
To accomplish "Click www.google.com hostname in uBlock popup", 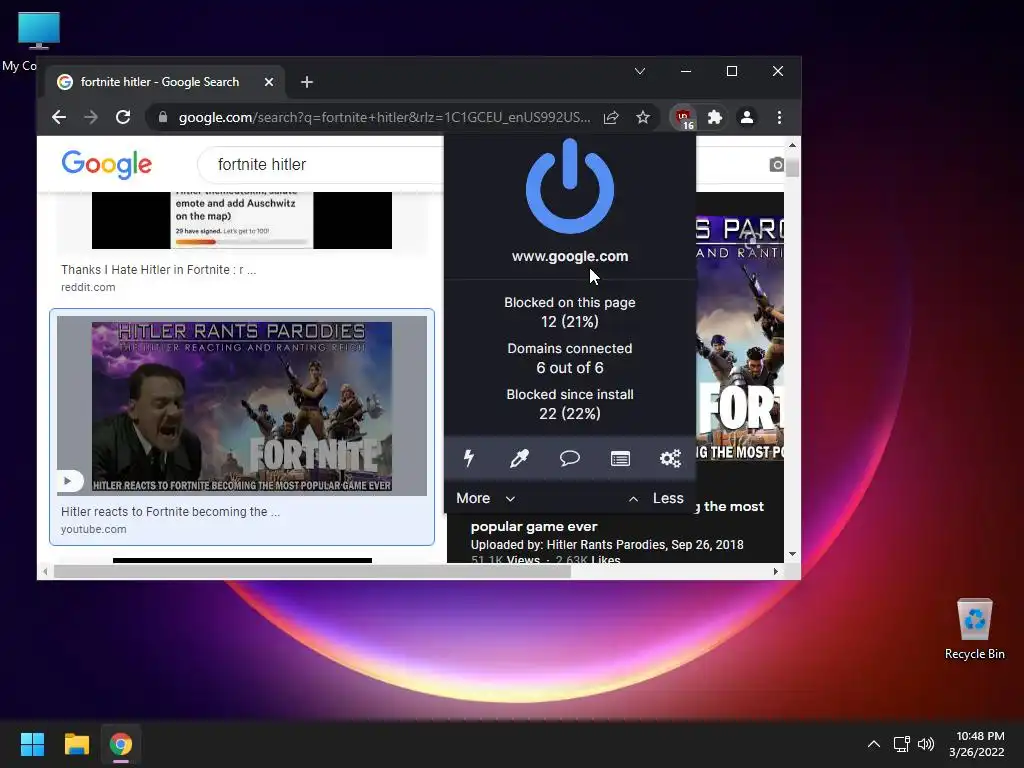I will tap(569, 257).
